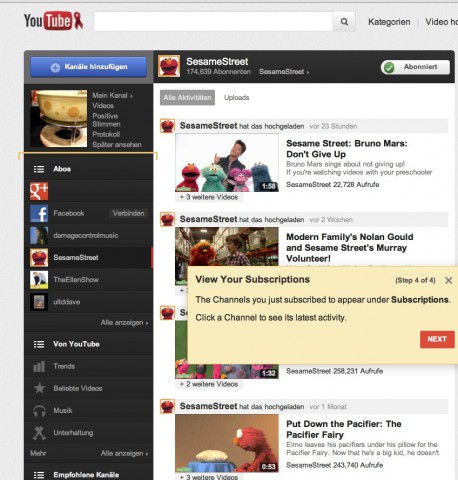The image size is (458, 480).
Task: Click the search magnifier button
Action: [x=344, y=22]
